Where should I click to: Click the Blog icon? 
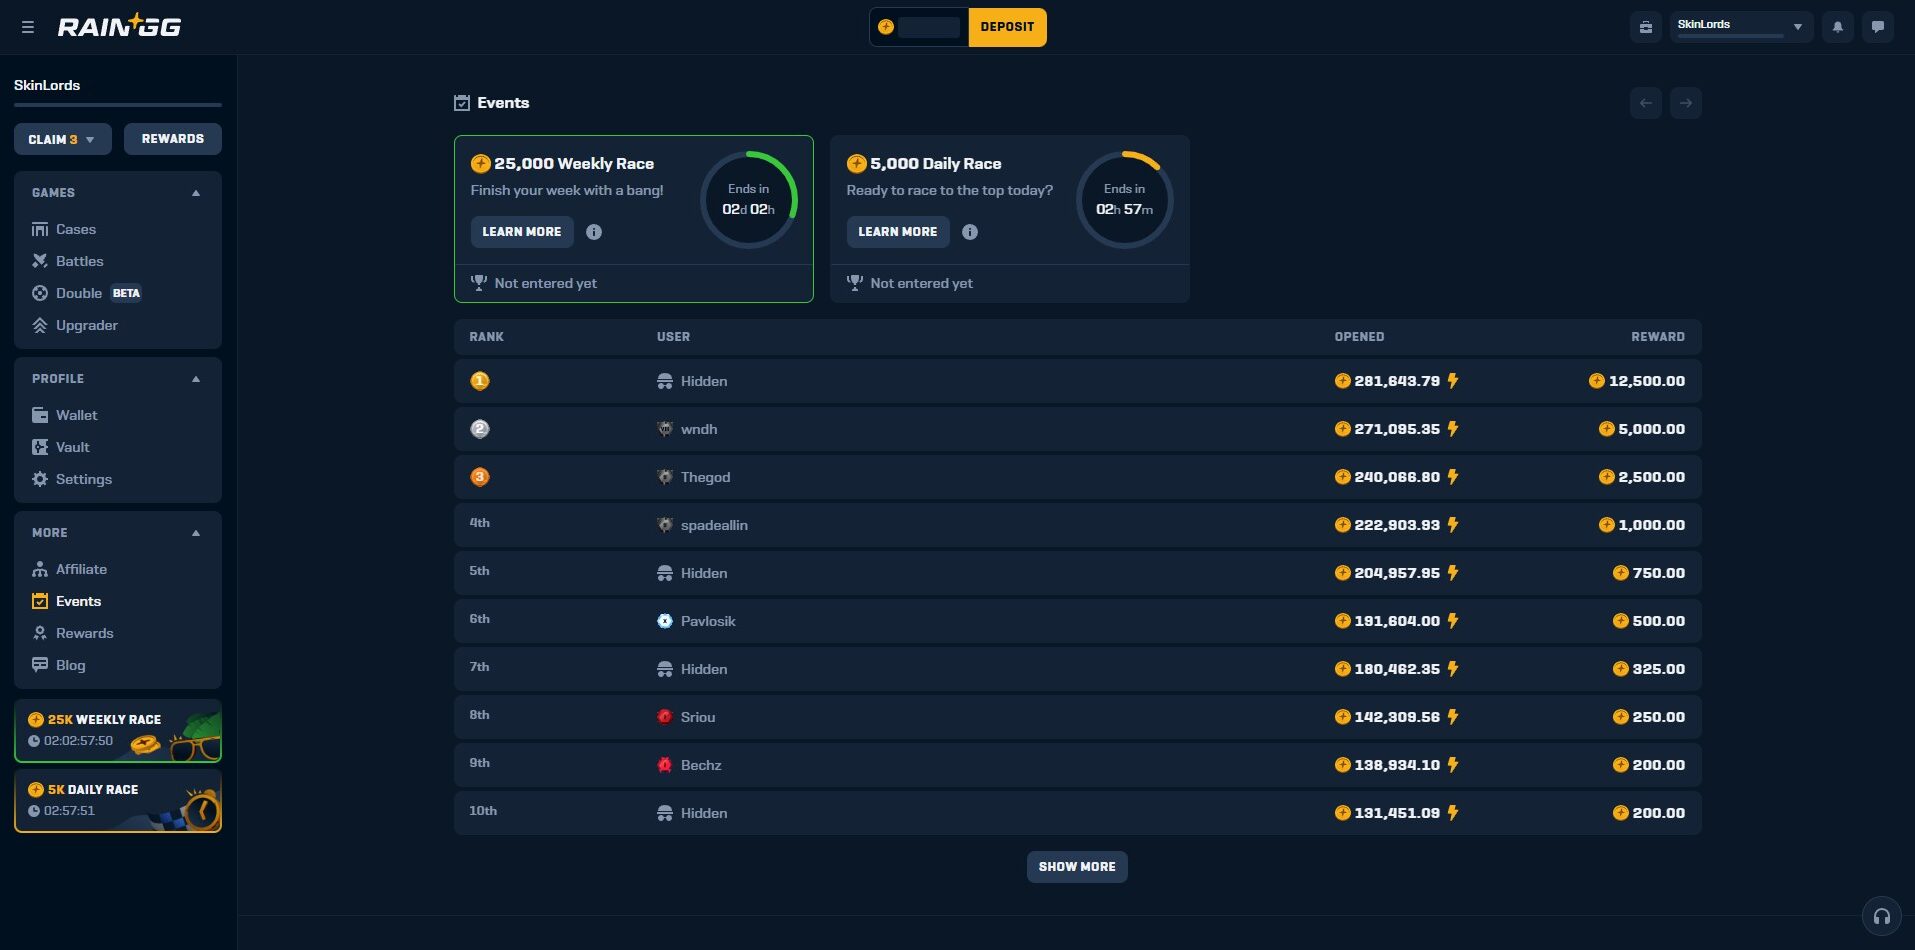point(40,665)
